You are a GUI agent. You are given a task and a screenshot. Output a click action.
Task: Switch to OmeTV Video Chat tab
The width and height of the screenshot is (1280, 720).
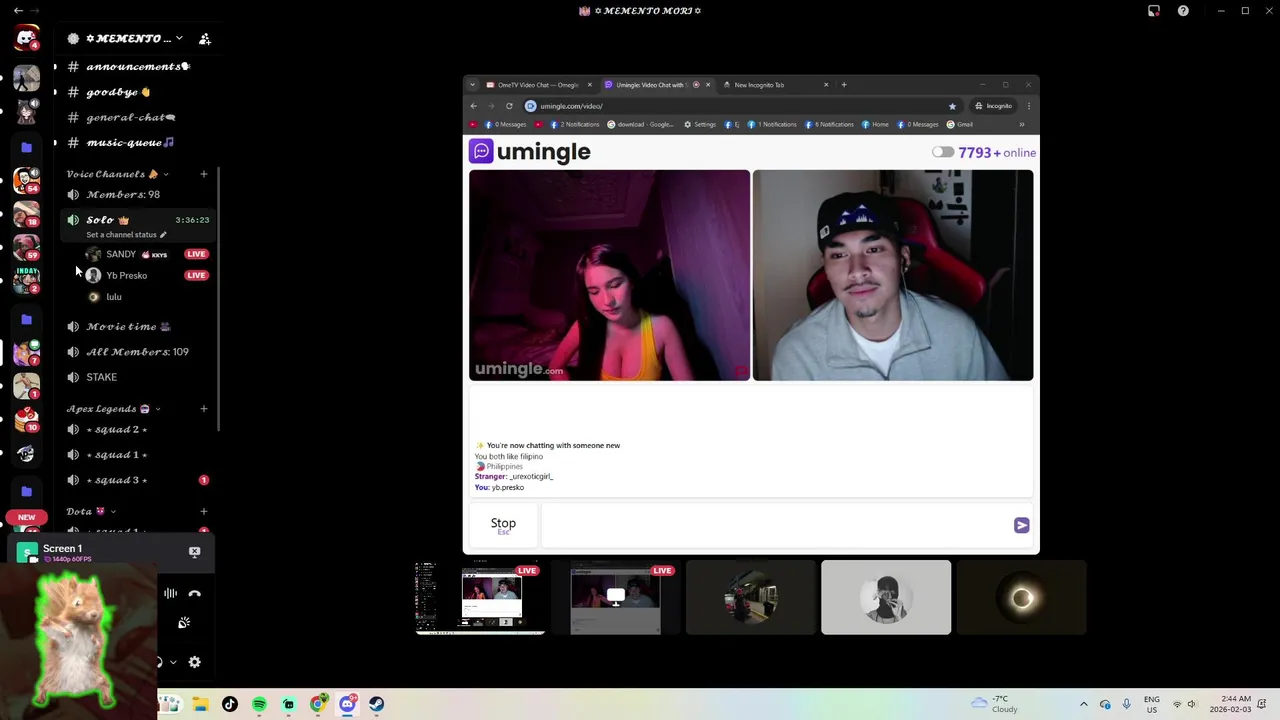538,85
